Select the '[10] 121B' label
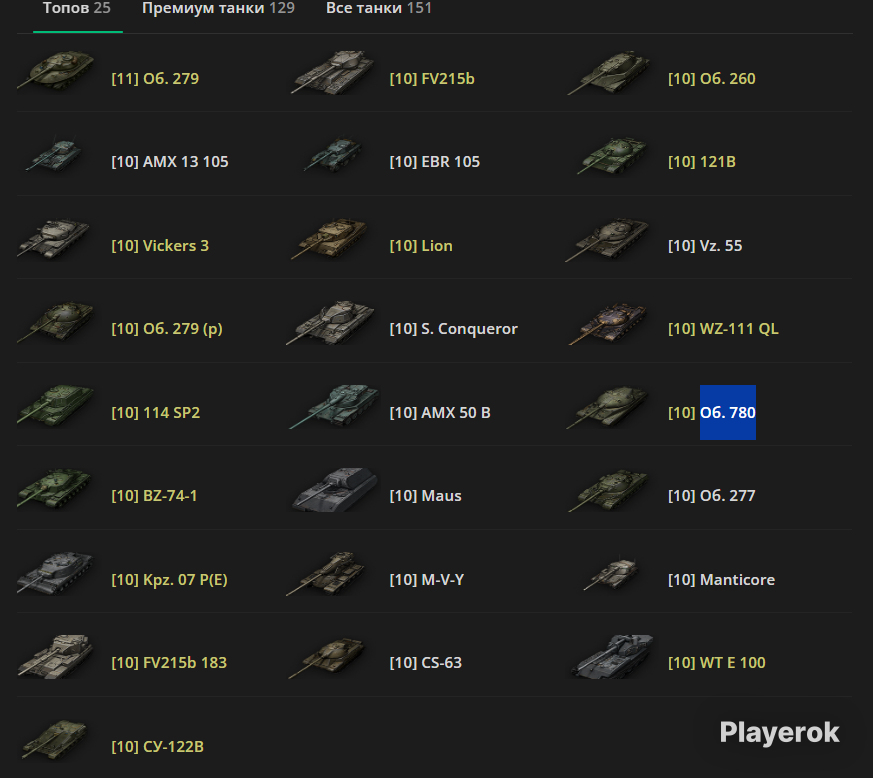Image resolution: width=873 pixels, height=778 pixels. pos(702,162)
